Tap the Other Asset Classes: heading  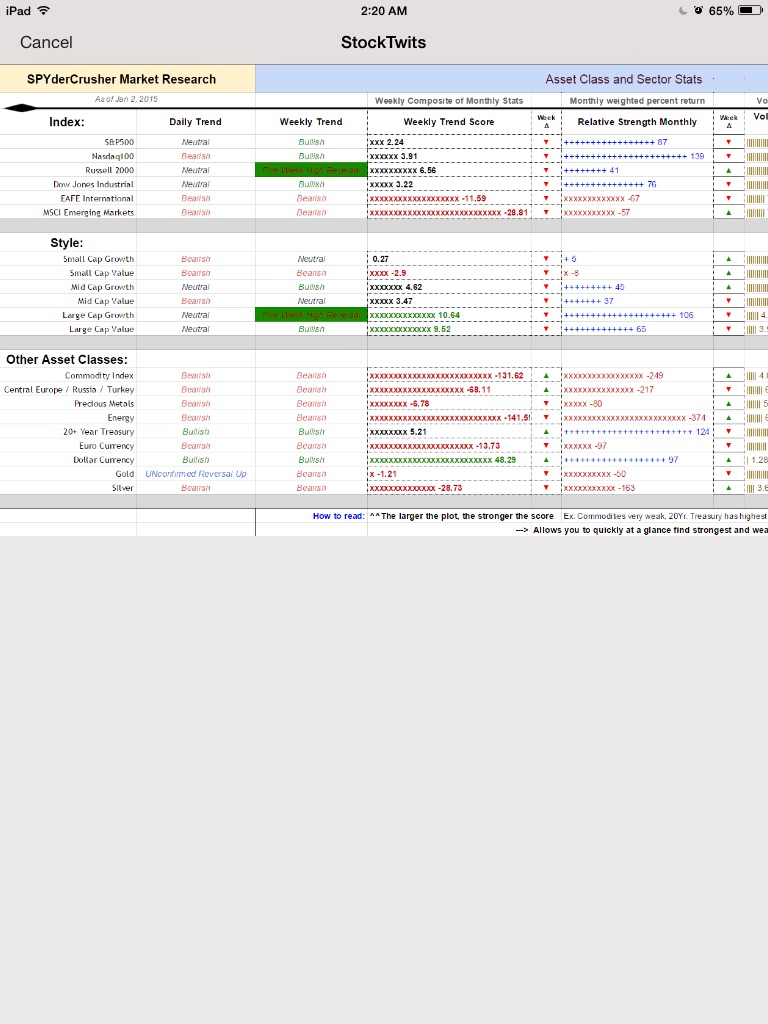[x=67, y=360]
